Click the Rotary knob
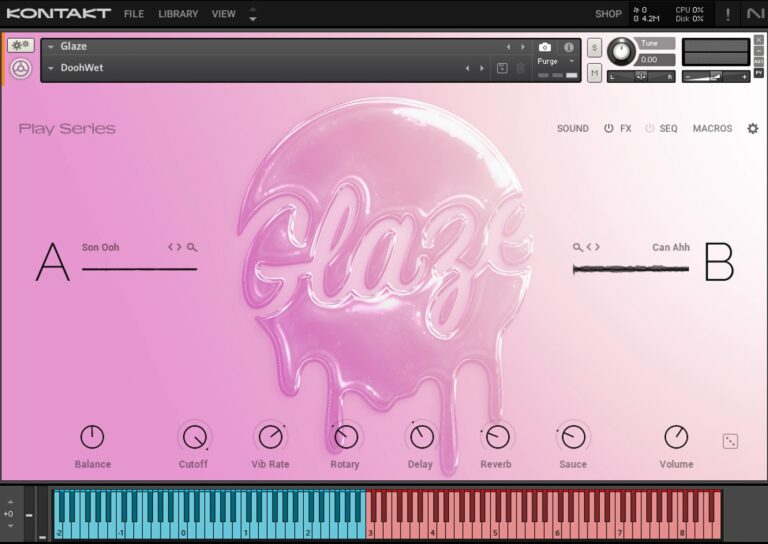Viewport: 768px width, 544px height. click(346, 437)
